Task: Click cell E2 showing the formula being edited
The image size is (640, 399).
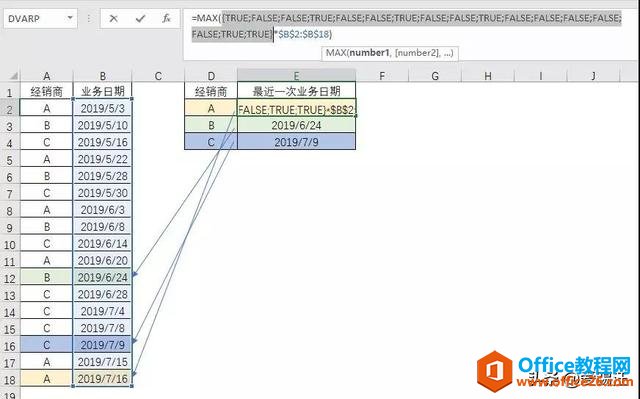Action: click(296, 109)
